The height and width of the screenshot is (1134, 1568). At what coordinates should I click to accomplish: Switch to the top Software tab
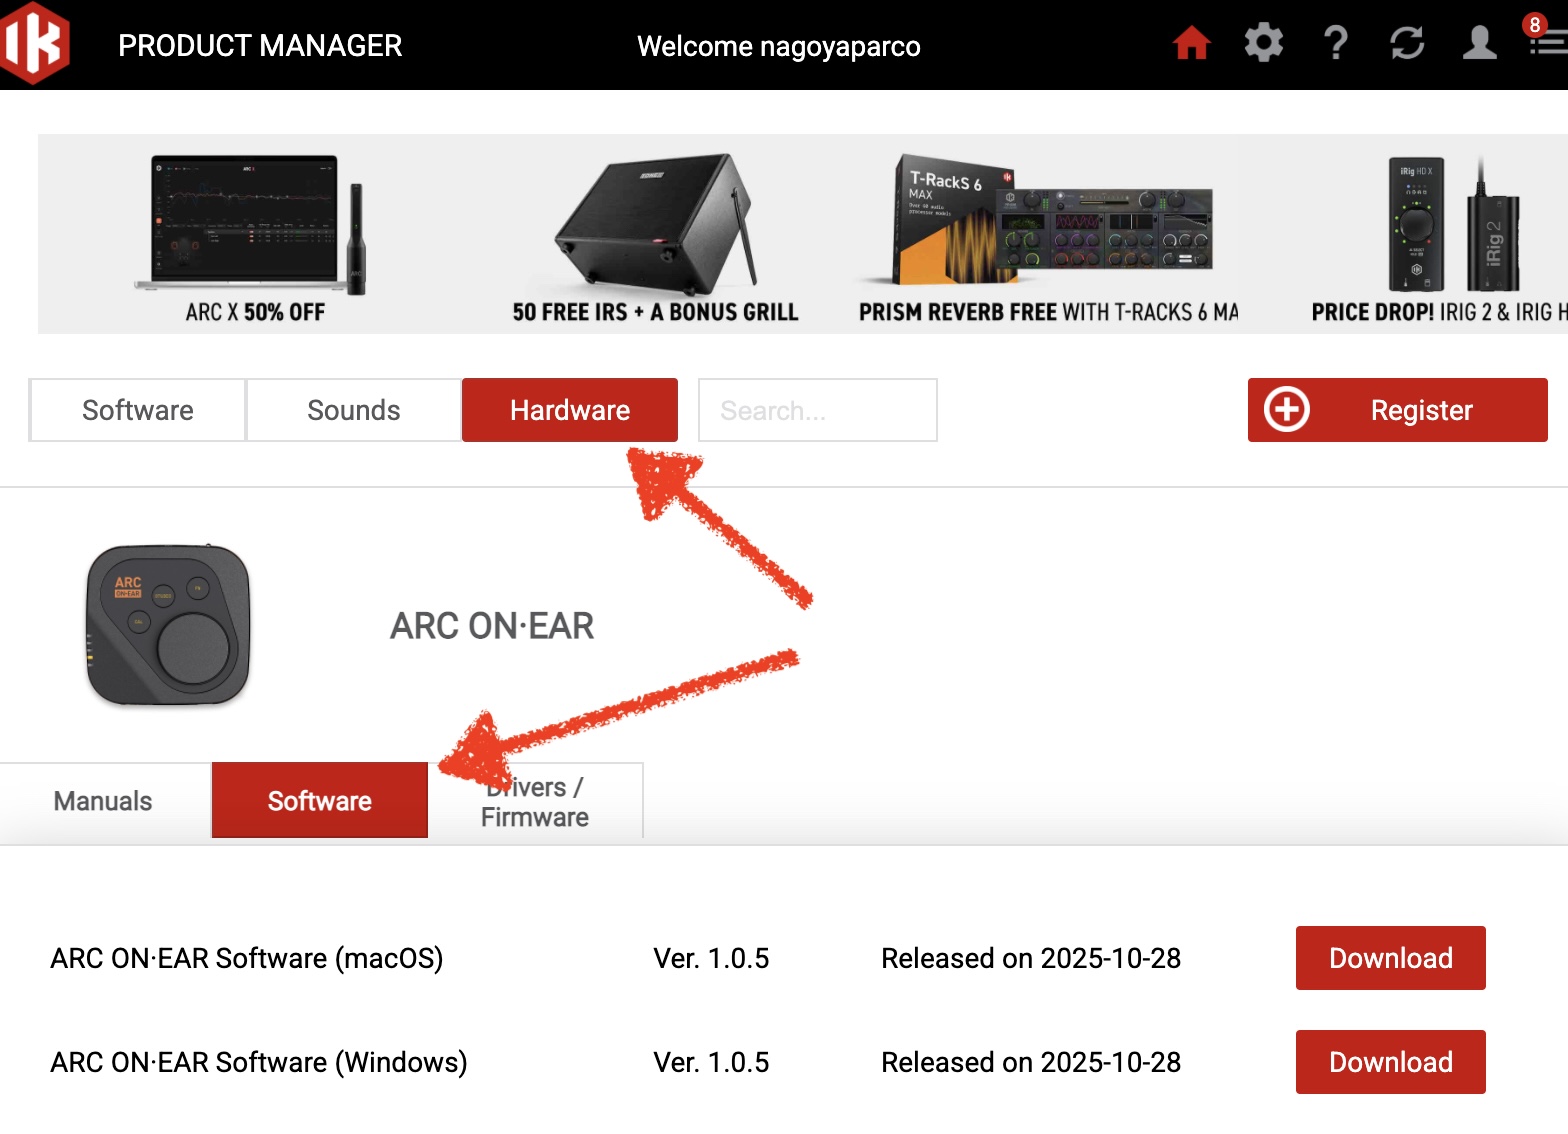(138, 410)
